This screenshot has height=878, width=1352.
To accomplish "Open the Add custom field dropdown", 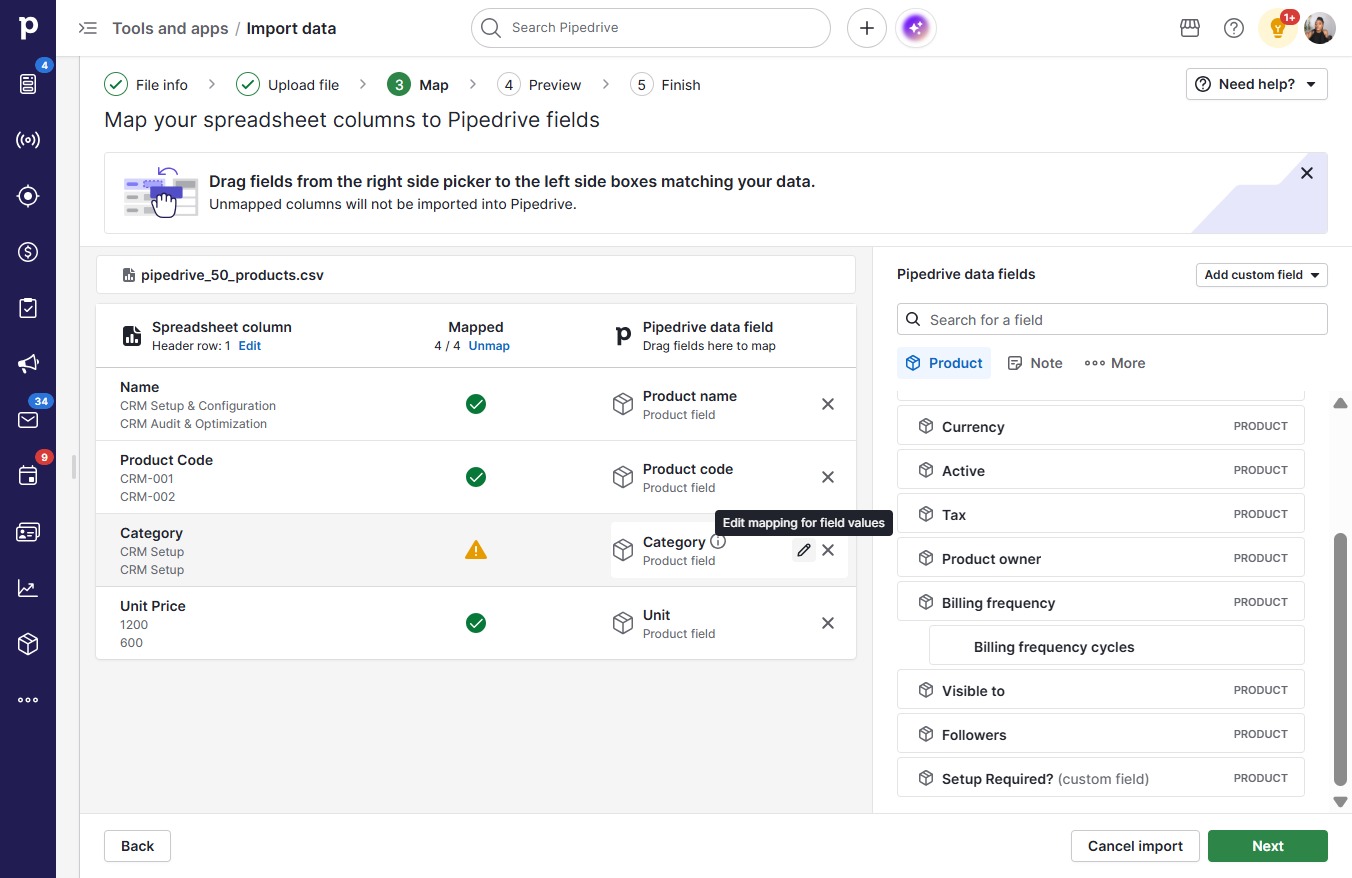I will click(1262, 275).
